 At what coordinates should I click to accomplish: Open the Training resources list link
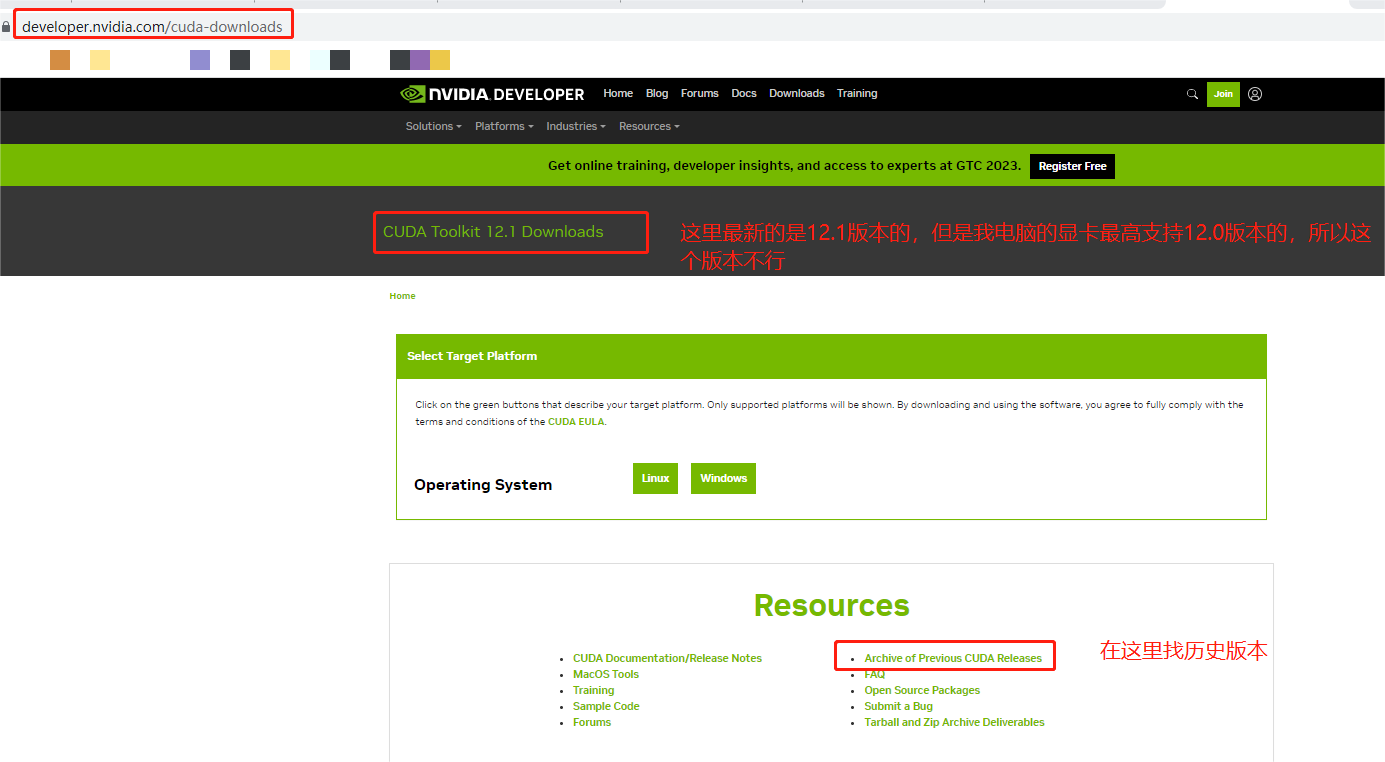(x=594, y=690)
